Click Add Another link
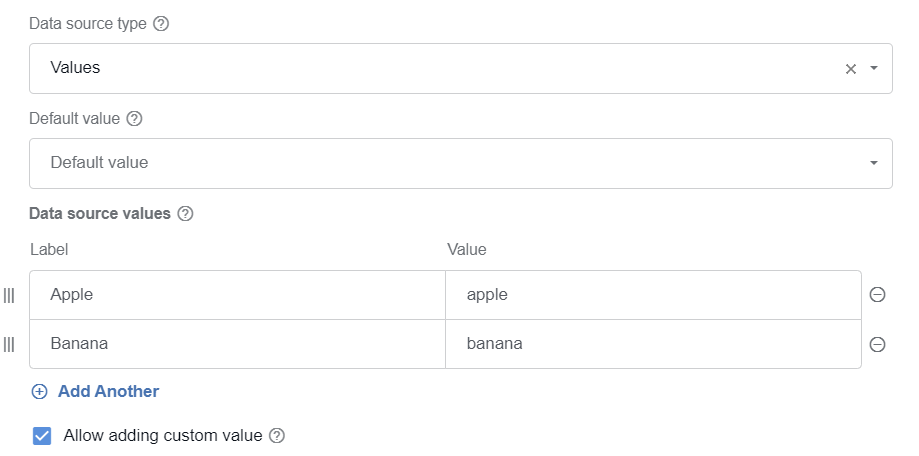 pos(108,392)
